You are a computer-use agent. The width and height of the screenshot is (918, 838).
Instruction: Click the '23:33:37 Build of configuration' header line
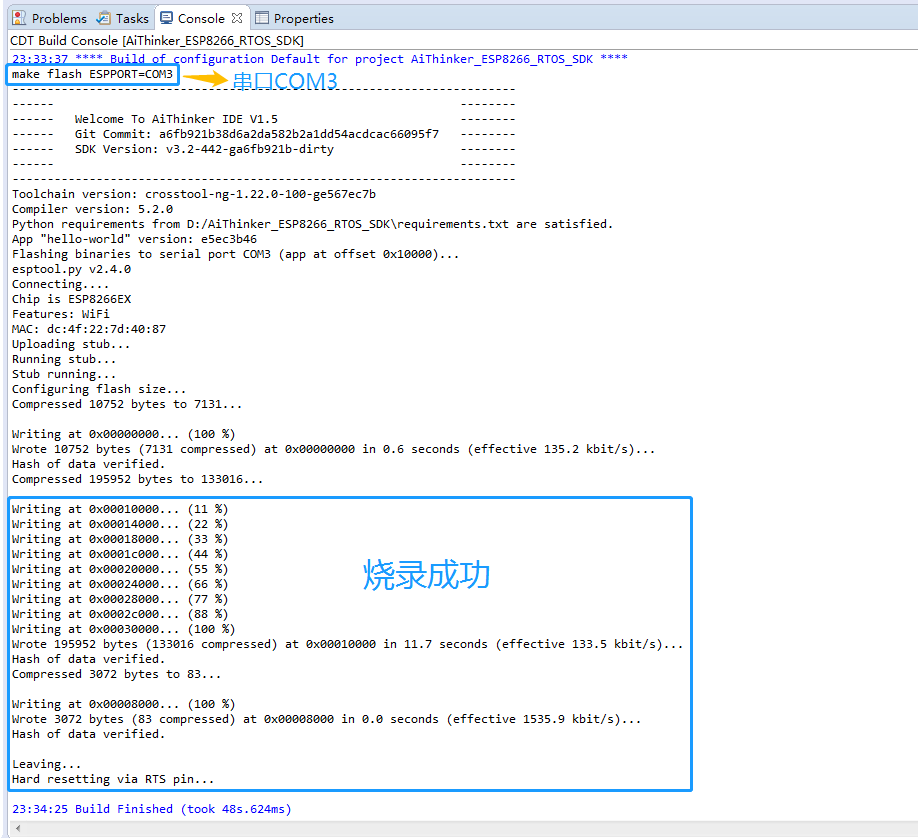(x=320, y=59)
